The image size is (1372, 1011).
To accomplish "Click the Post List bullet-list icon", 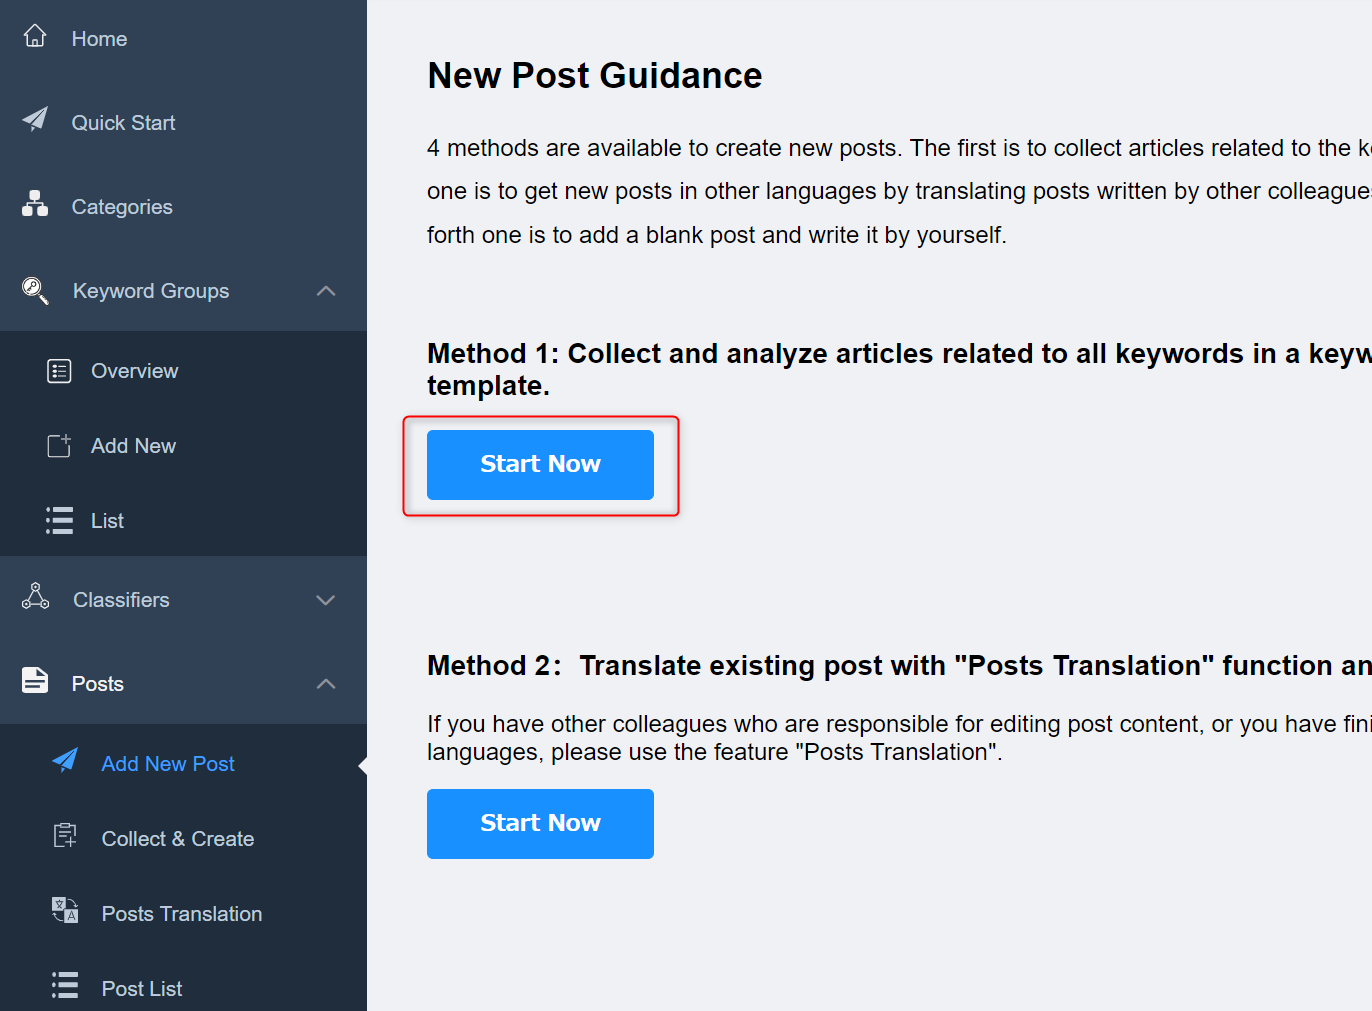I will [65, 985].
